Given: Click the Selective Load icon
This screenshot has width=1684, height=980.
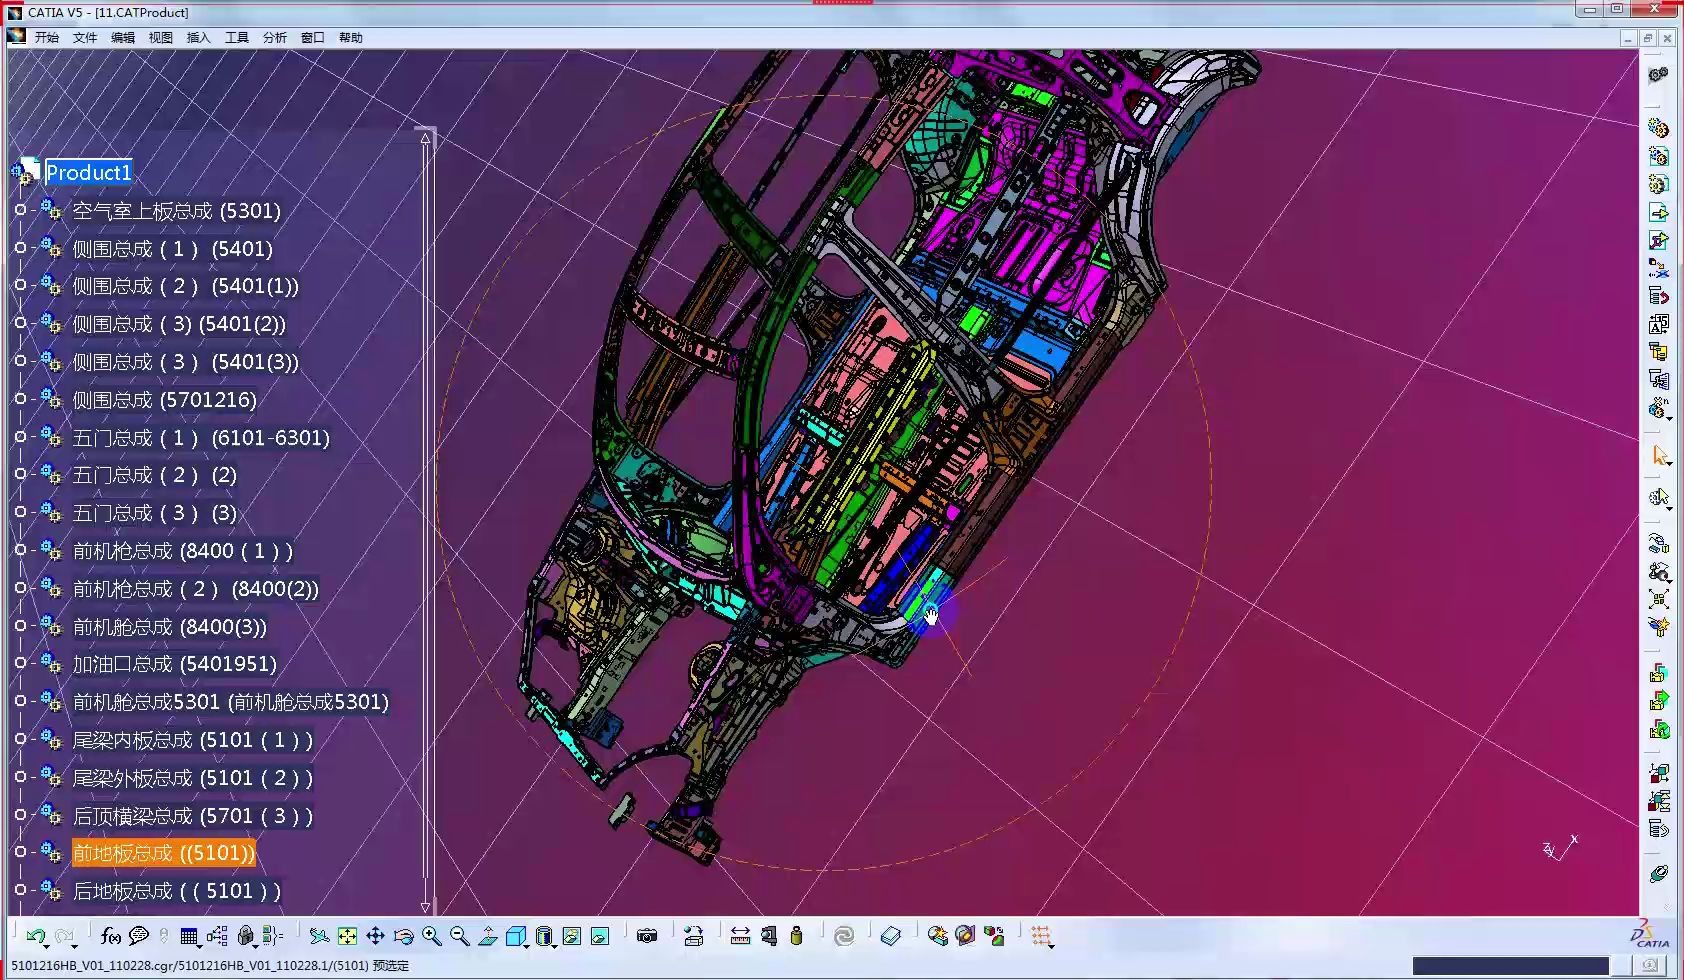Looking at the screenshot, I should click(1658, 352).
